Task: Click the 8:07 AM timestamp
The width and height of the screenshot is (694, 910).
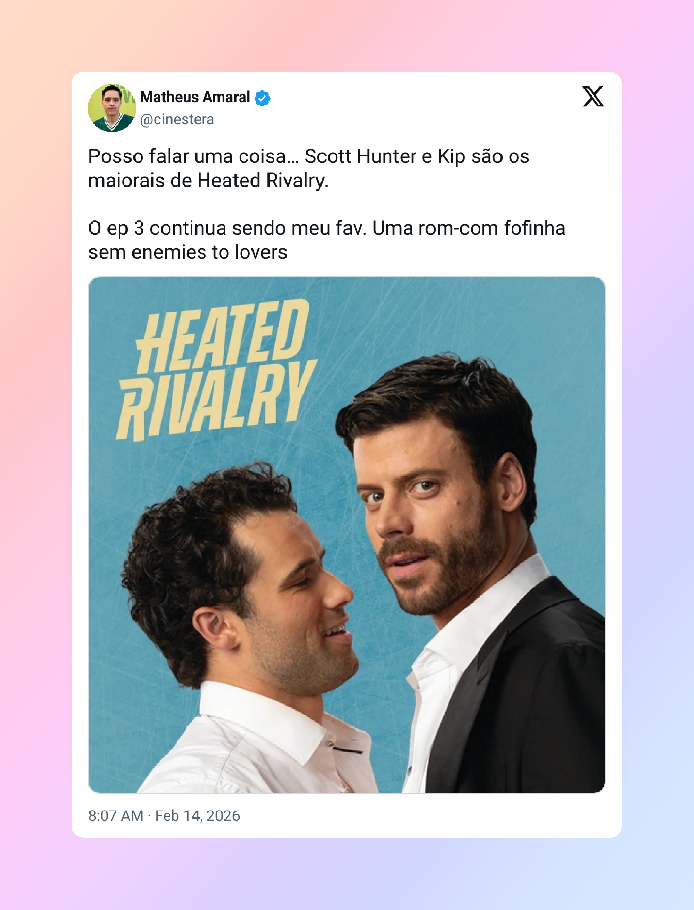Action: pyautogui.click(x=115, y=815)
